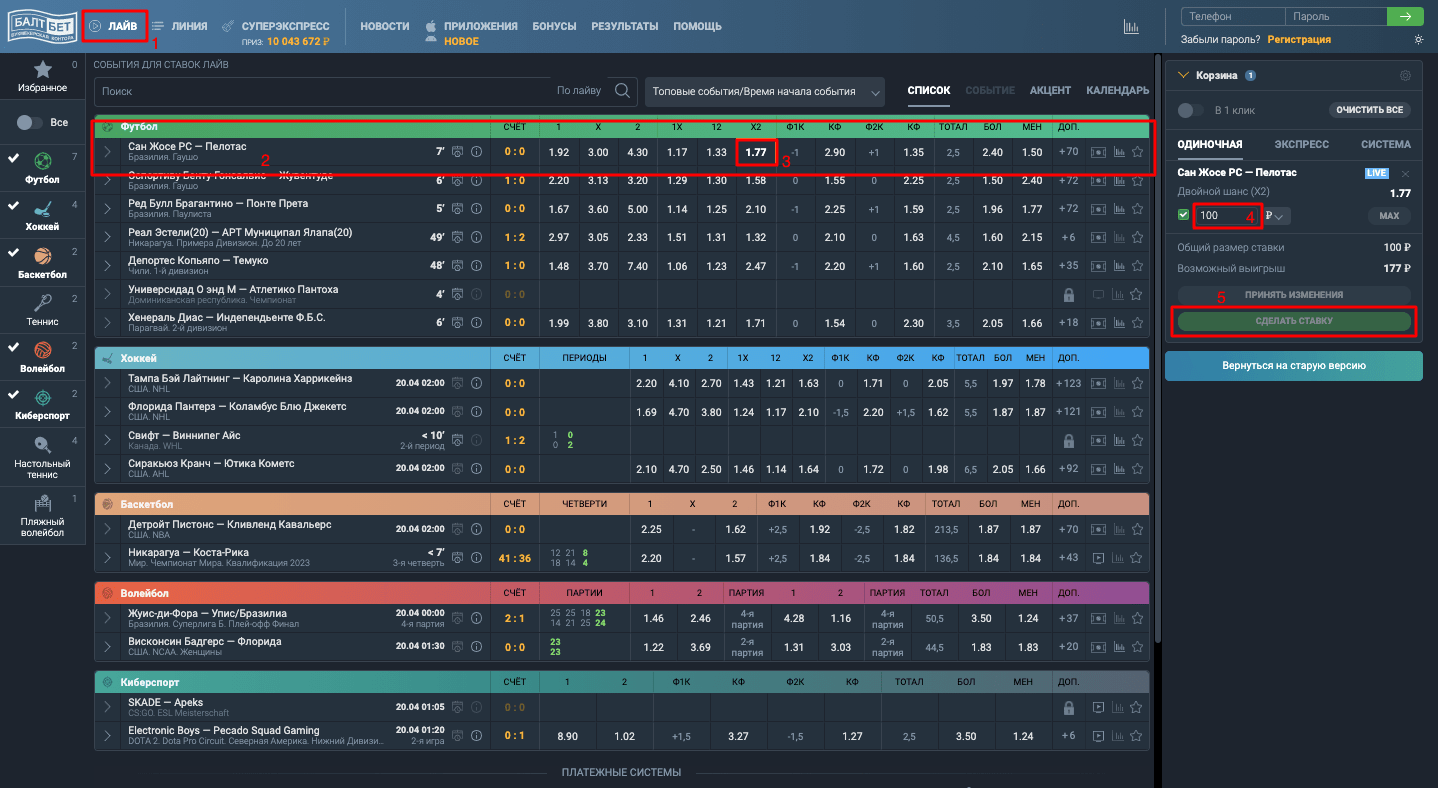Set maximum stake with MAX button
Screen dimensions: 1438x788
point(1389,216)
